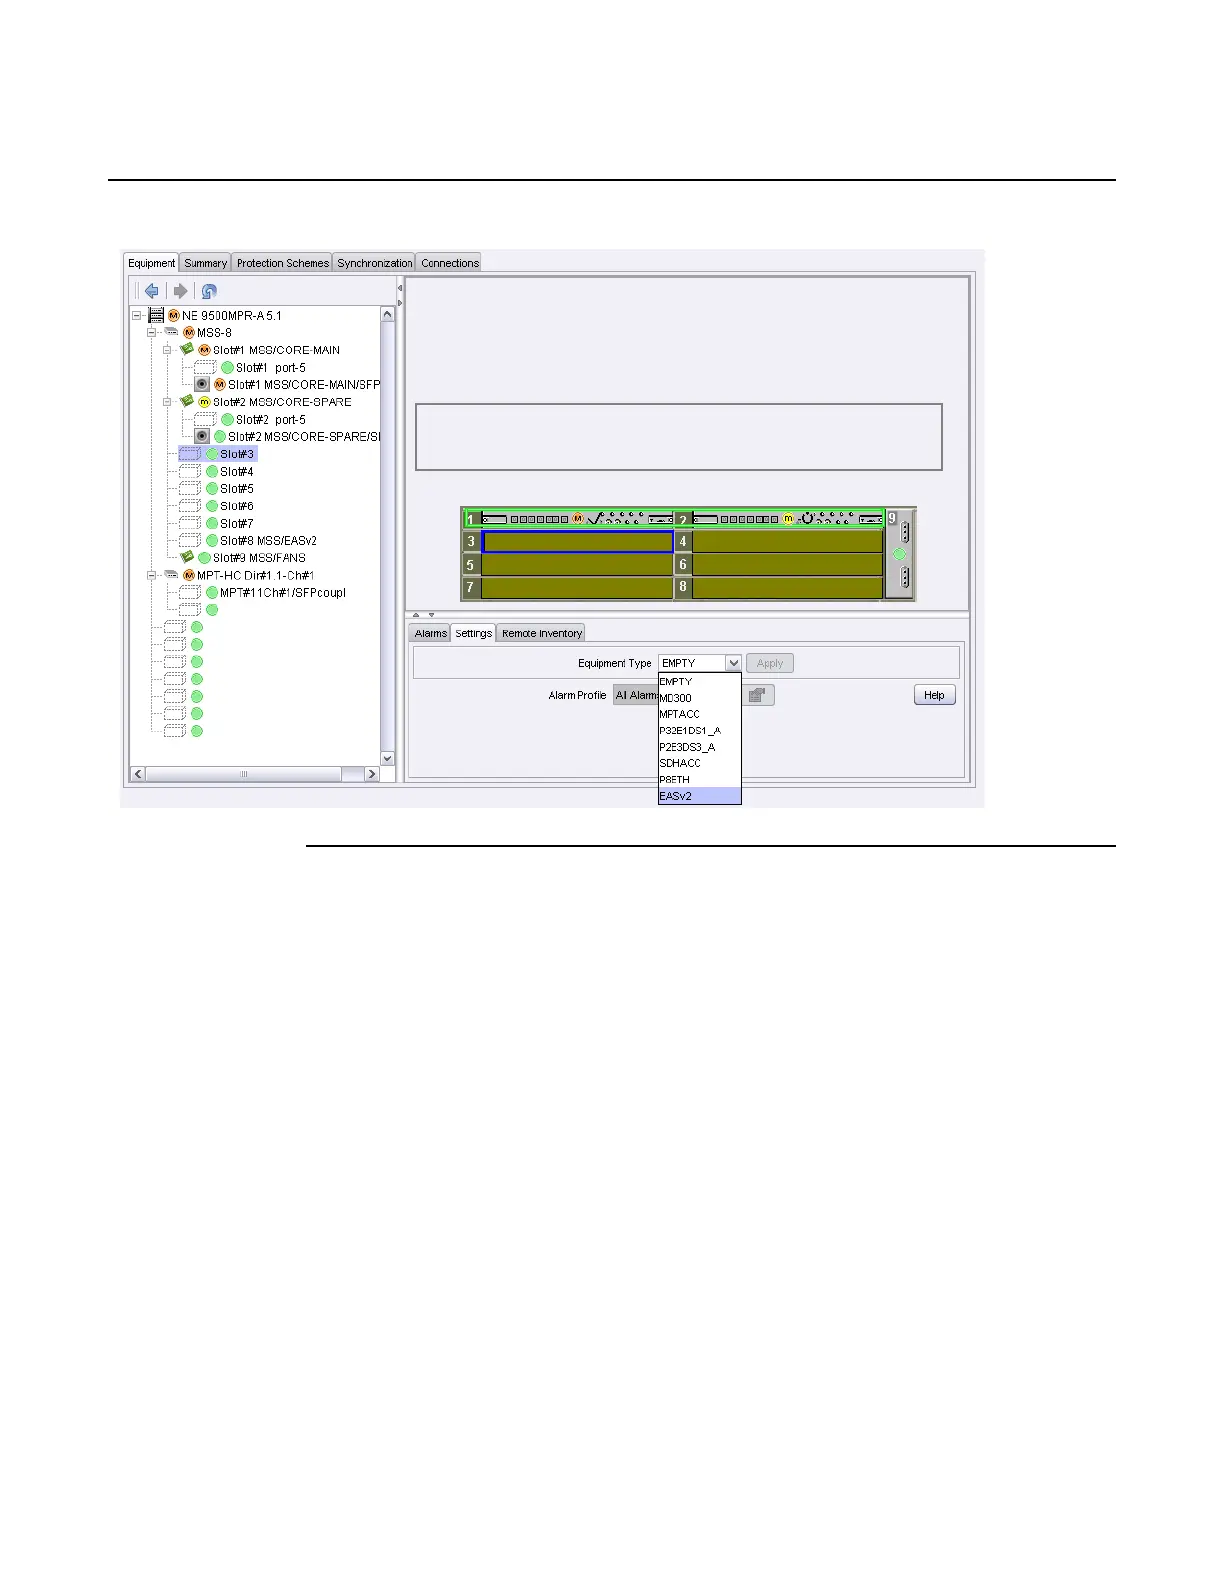1224x1584 pixels.
Task: Select the Settings tab
Action: pyautogui.click(x=473, y=633)
